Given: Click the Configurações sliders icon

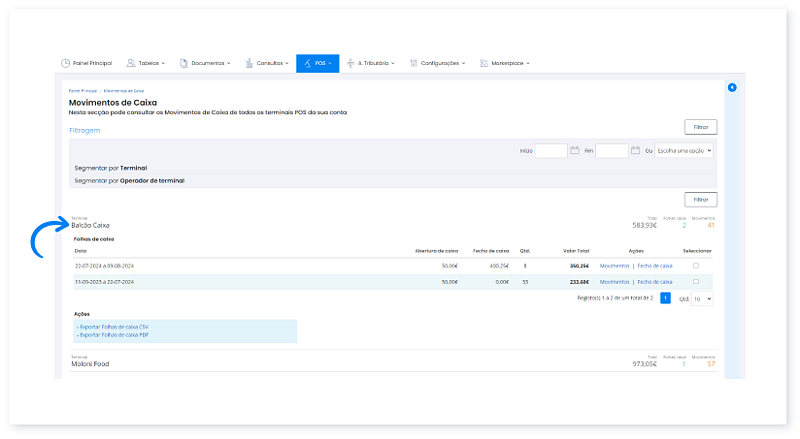Looking at the screenshot, I should 413,63.
